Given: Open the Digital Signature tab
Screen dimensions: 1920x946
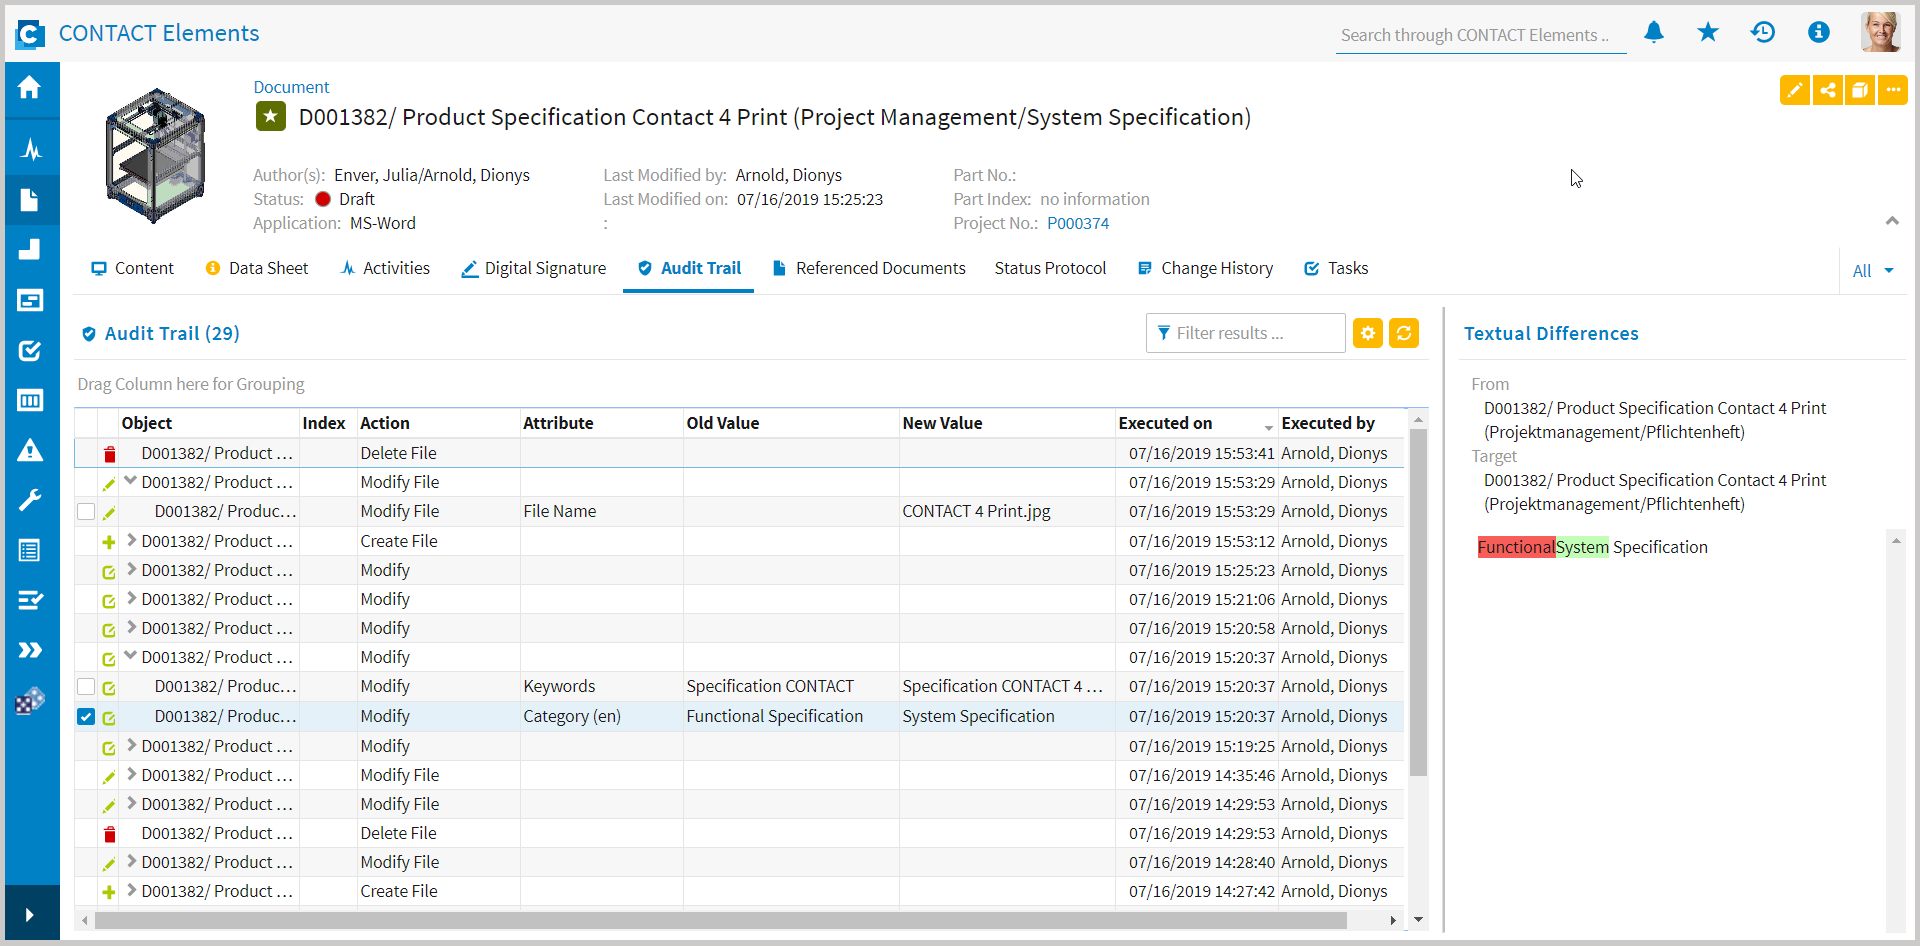Looking at the screenshot, I should tap(534, 268).
